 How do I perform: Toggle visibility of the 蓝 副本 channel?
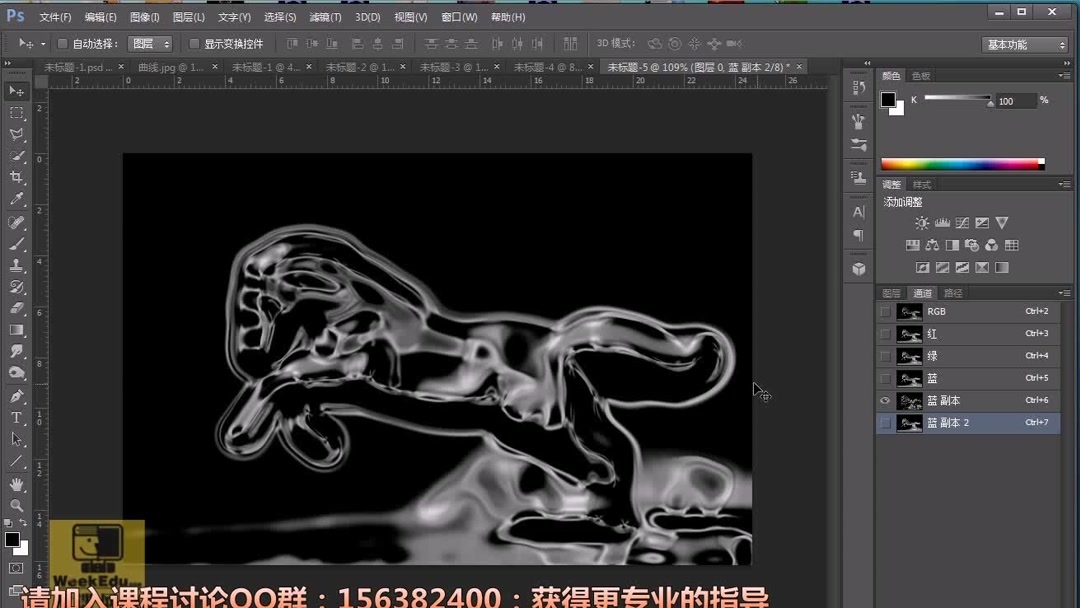click(x=884, y=400)
